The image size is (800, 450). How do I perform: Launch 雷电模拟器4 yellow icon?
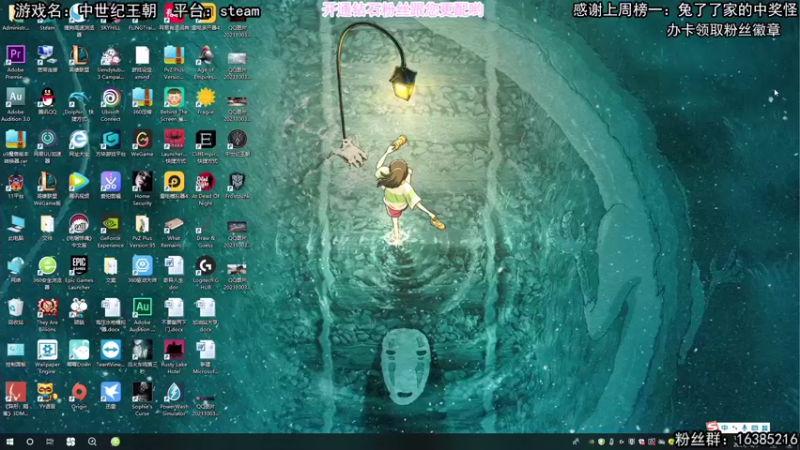[x=173, y=182]
